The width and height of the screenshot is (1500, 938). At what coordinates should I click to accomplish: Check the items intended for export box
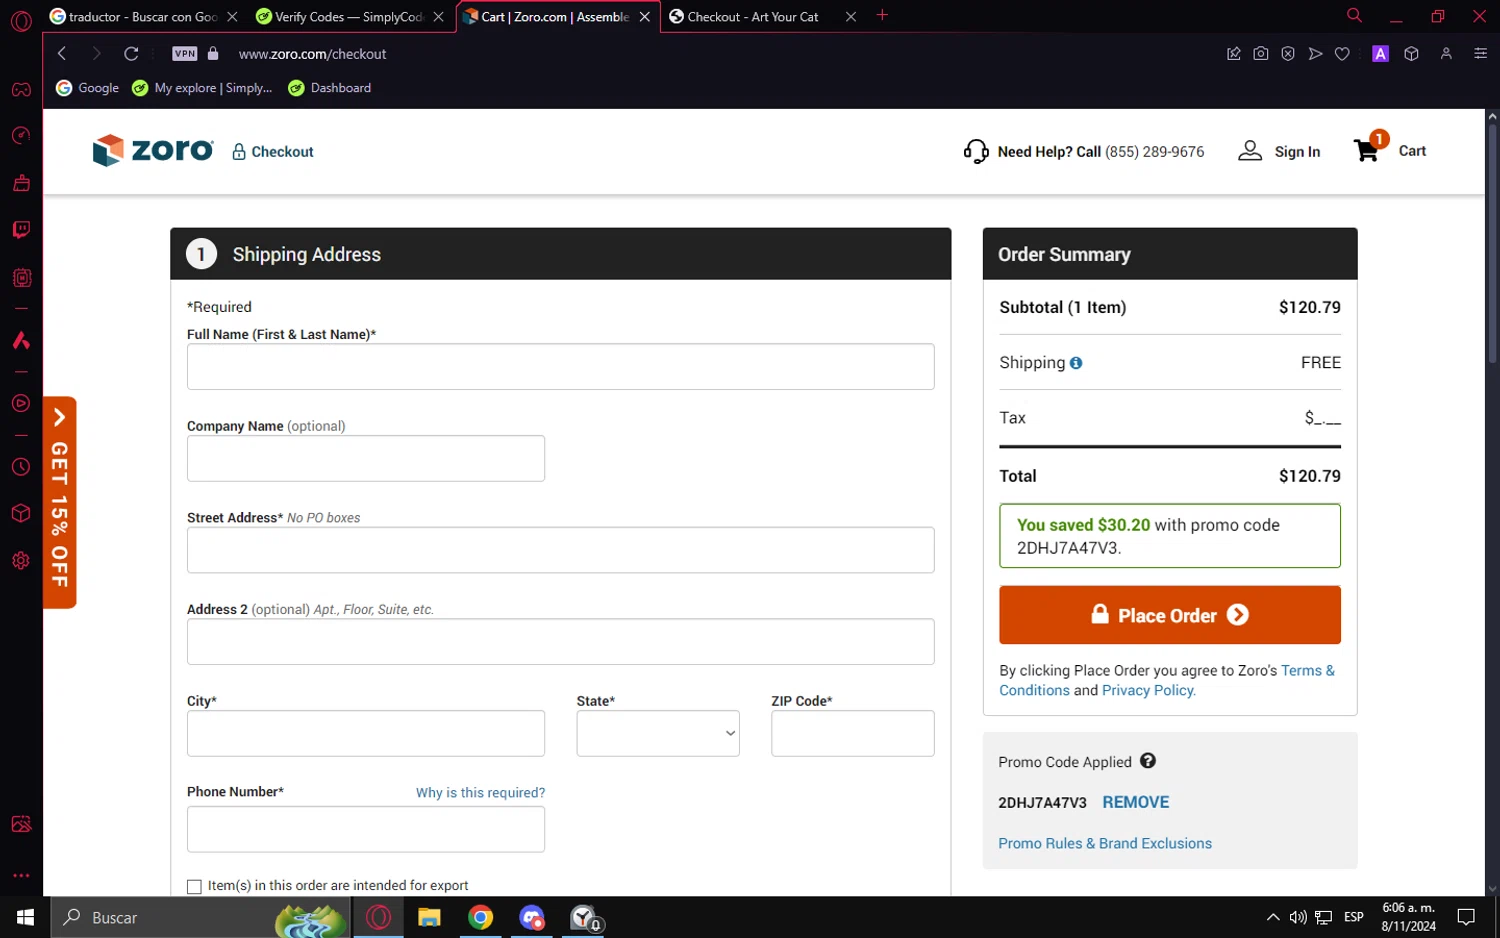[194, 886]
